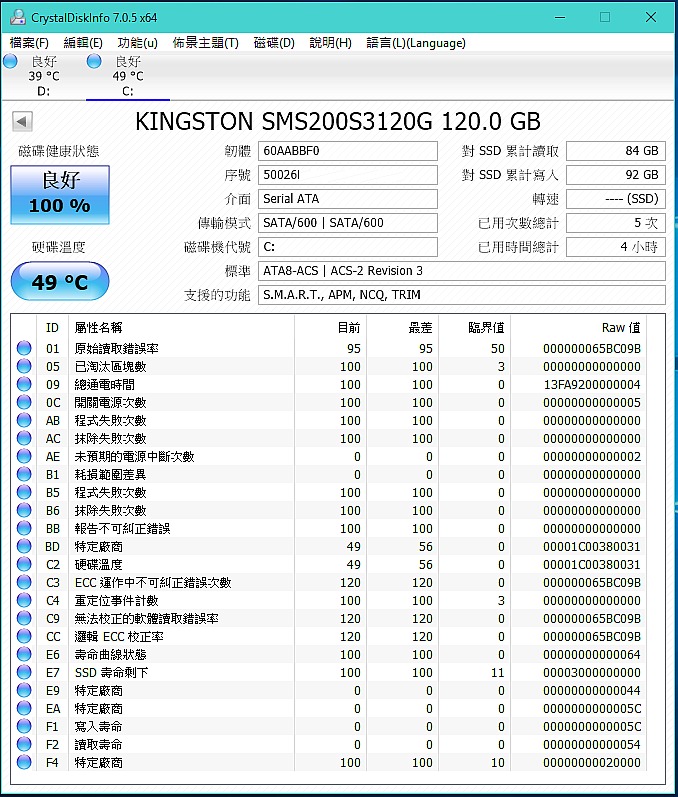This screenshot has width=678, height=797.
Task: Click status orb for C4 重定位事件計數
Action: 24,600
